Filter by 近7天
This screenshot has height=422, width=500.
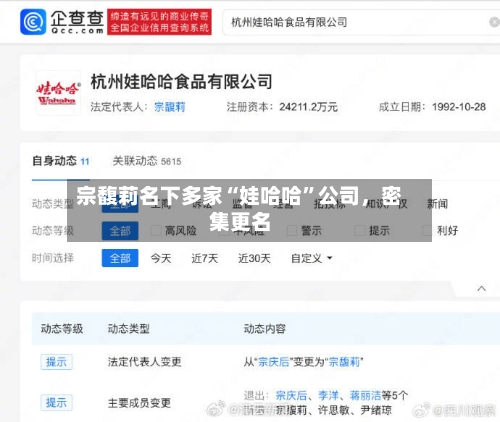click(205, 258)
